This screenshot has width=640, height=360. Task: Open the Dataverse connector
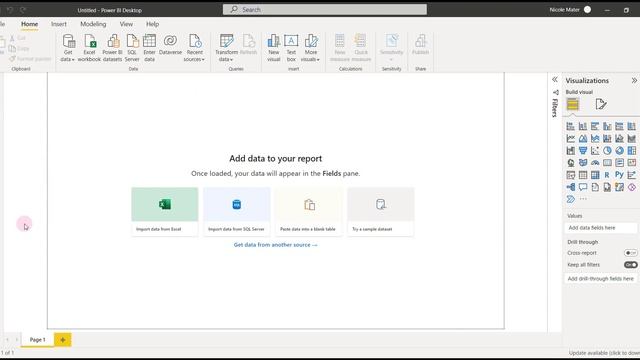[170, 45]
